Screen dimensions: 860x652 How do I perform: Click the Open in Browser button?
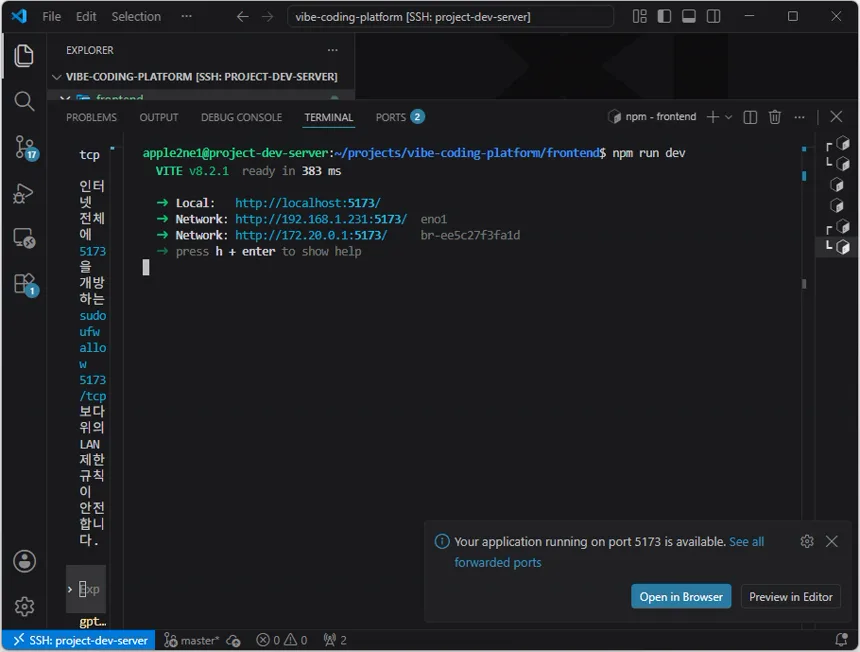(681, 597)
